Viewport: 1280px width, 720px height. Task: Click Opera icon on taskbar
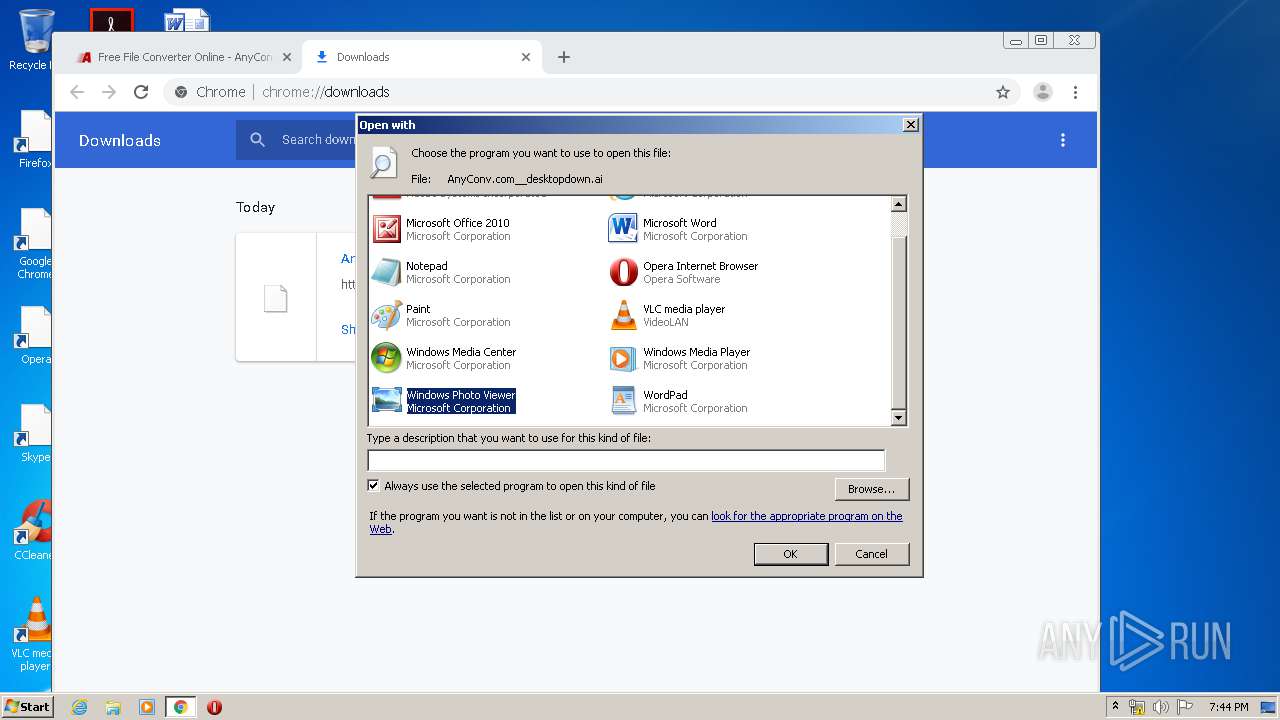[214, 707]
